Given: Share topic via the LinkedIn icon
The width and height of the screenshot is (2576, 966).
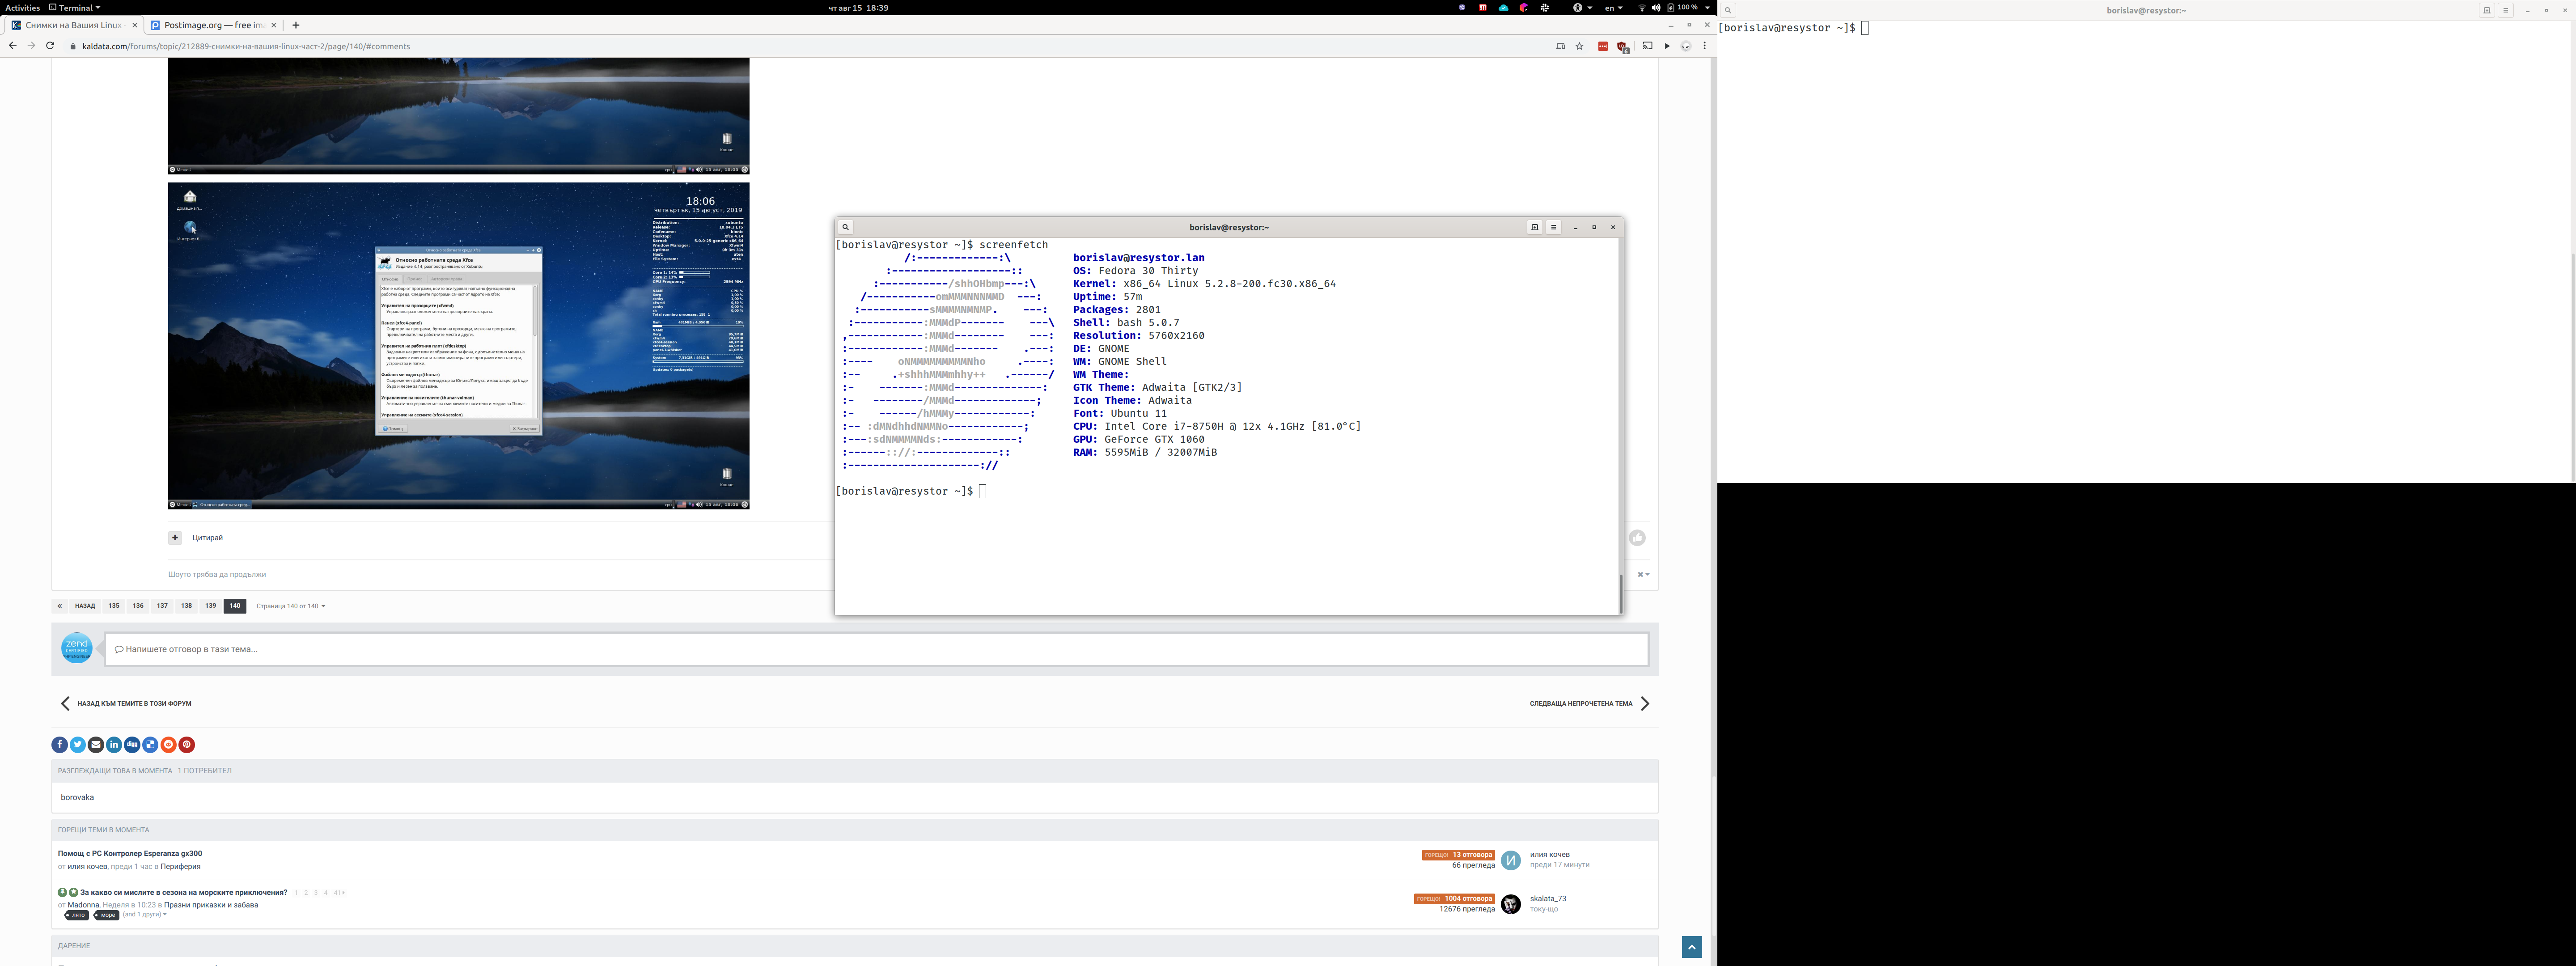Looking at the screenshot, I should point(114,744).
